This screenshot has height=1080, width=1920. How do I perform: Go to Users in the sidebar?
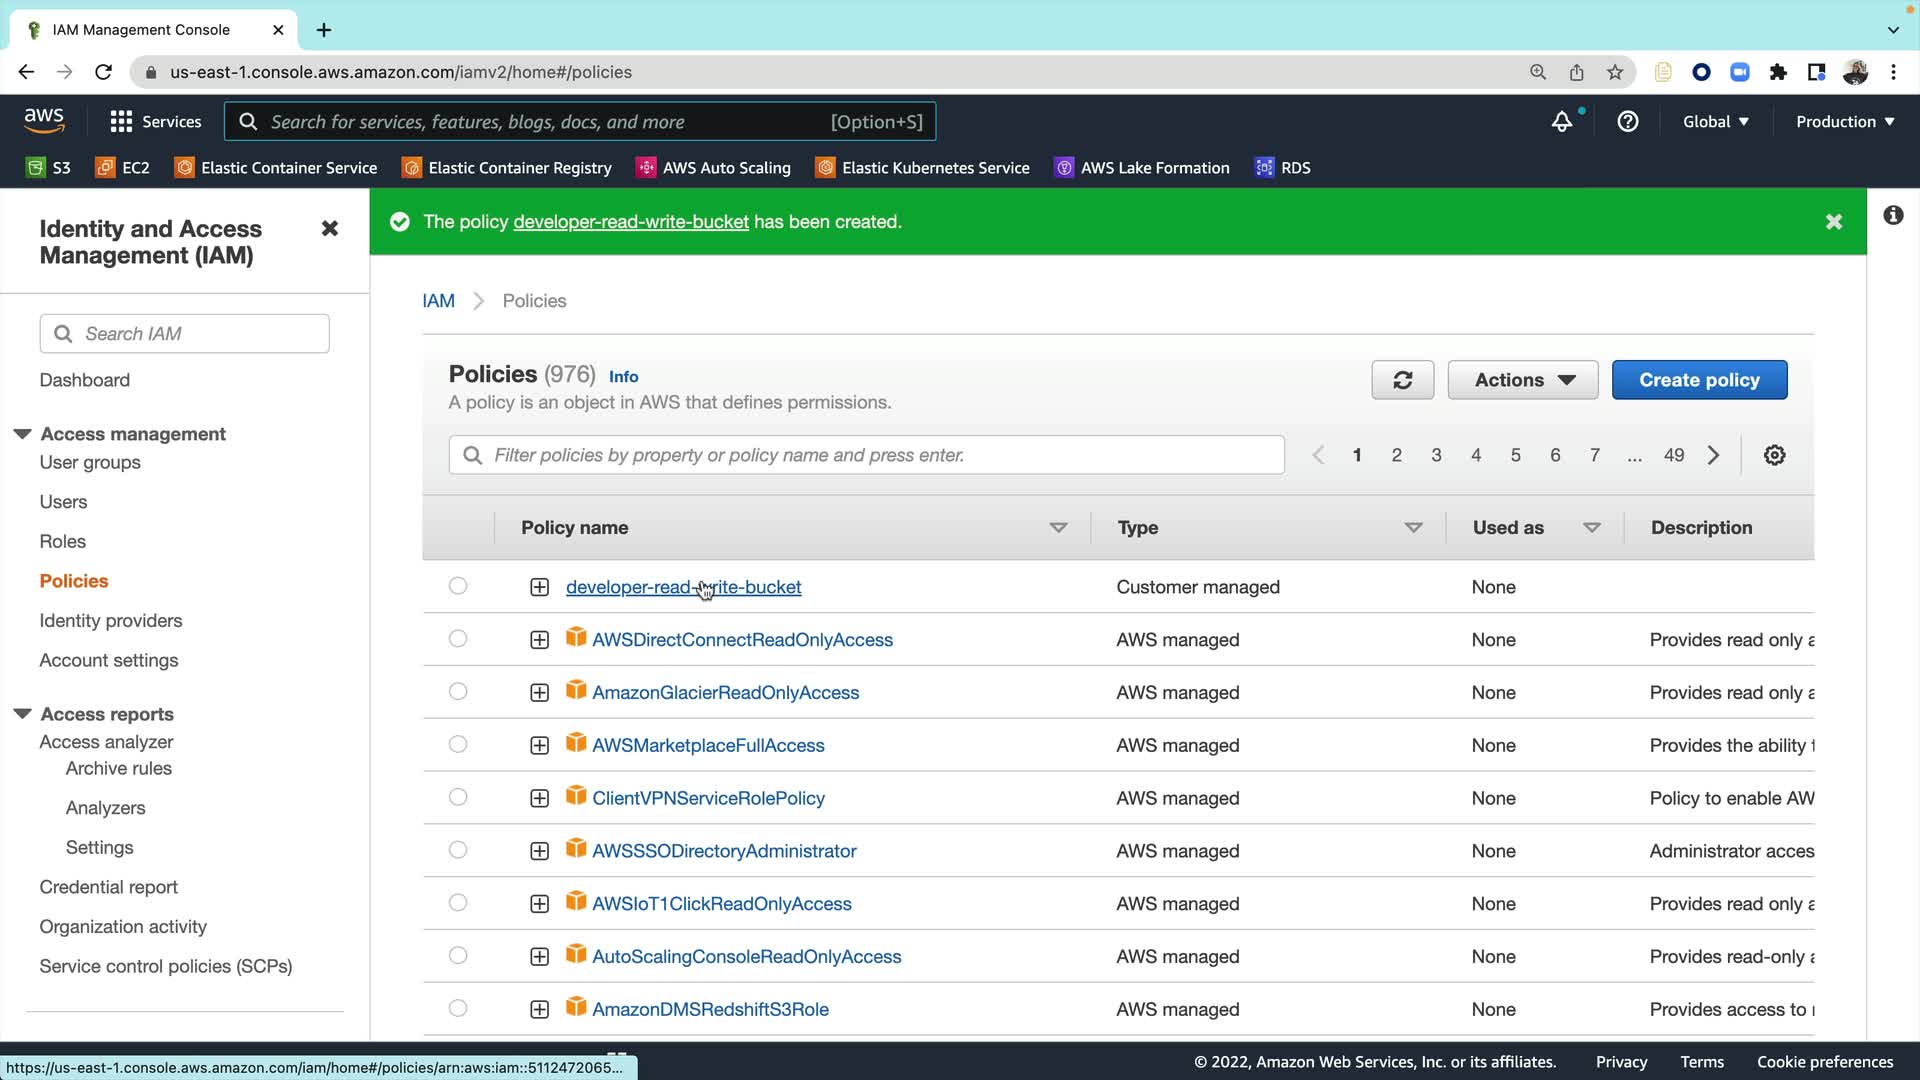(x=63, y=502)
